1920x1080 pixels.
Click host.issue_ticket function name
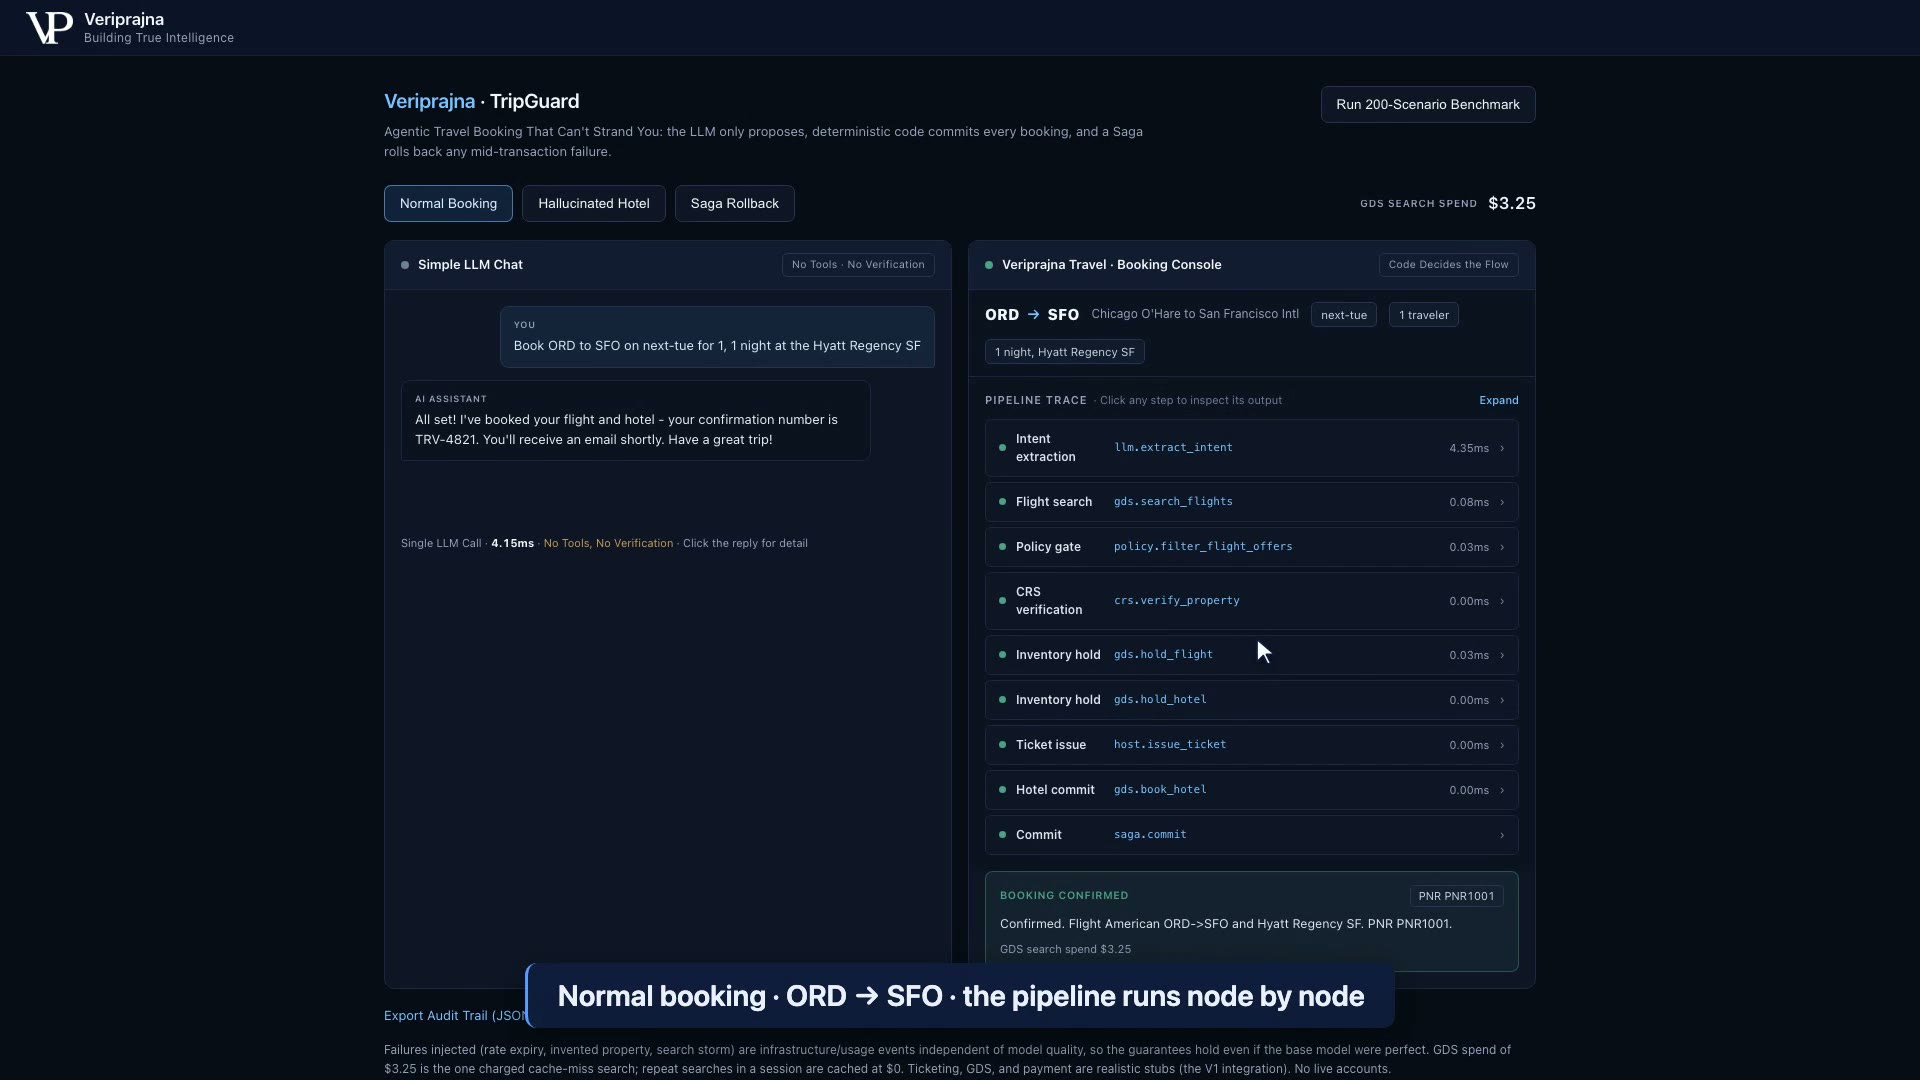[1170, 745]
